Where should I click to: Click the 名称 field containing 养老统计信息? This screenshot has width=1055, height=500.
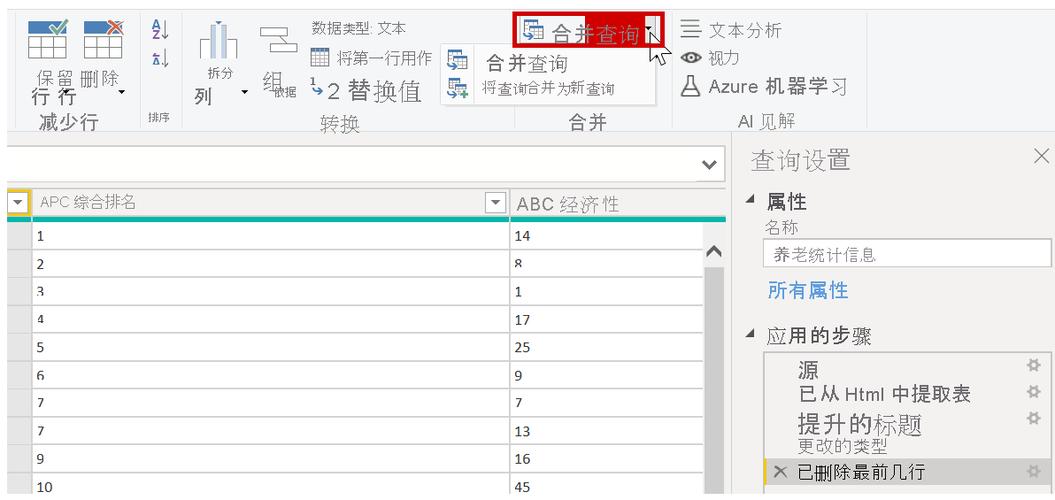point(907,254)
